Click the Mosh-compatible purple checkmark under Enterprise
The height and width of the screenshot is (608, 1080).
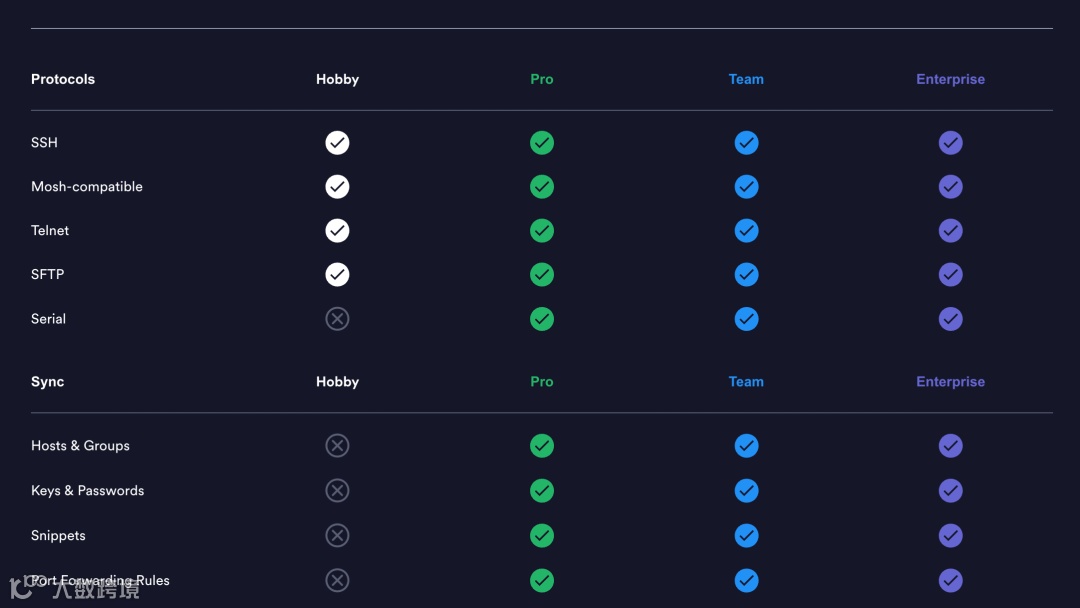[x=951, y=187]
